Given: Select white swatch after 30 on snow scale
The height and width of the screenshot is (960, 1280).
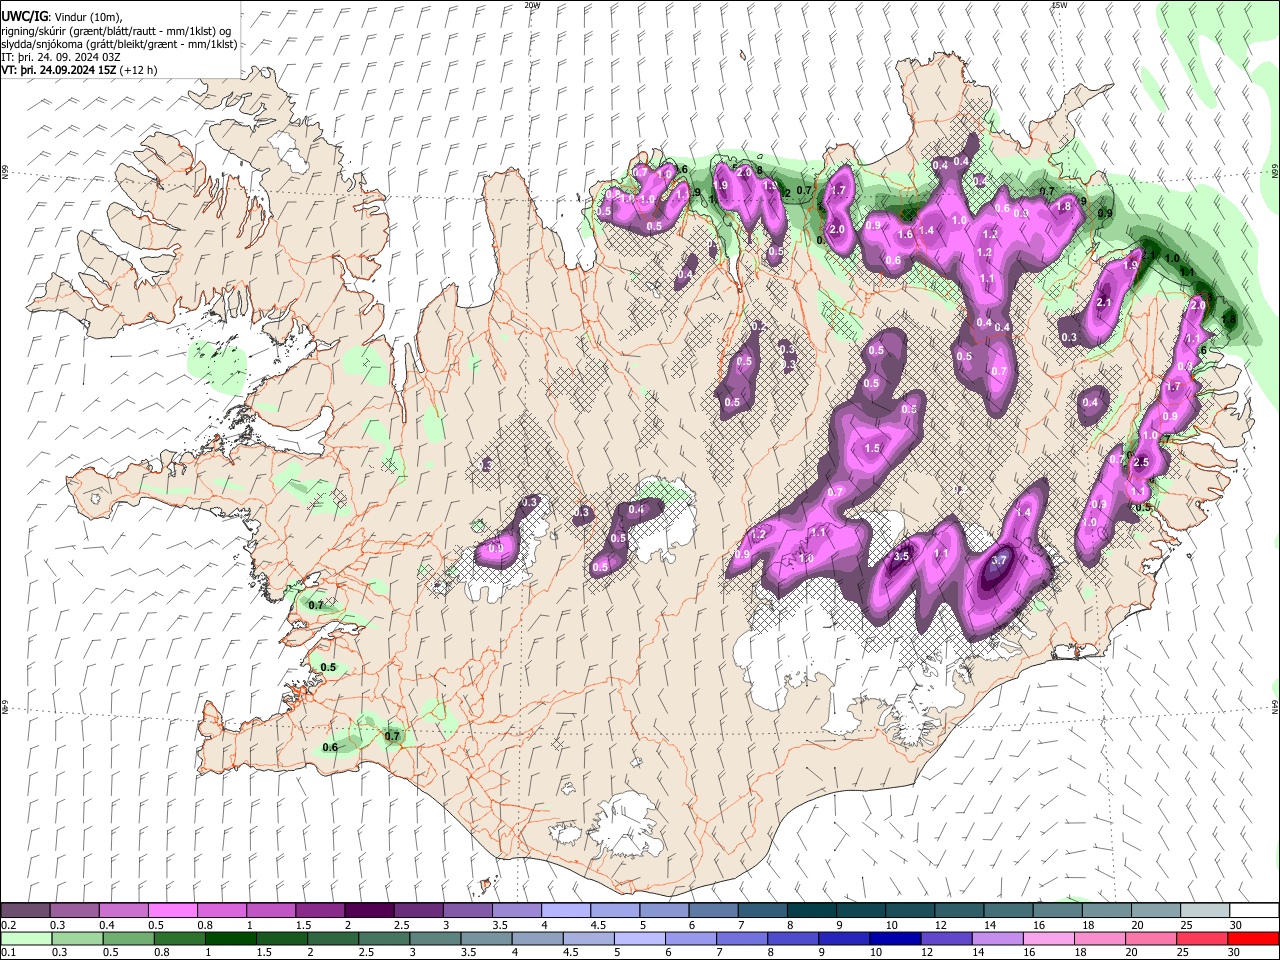Looking at the screenshot, I should (1254, 910).
